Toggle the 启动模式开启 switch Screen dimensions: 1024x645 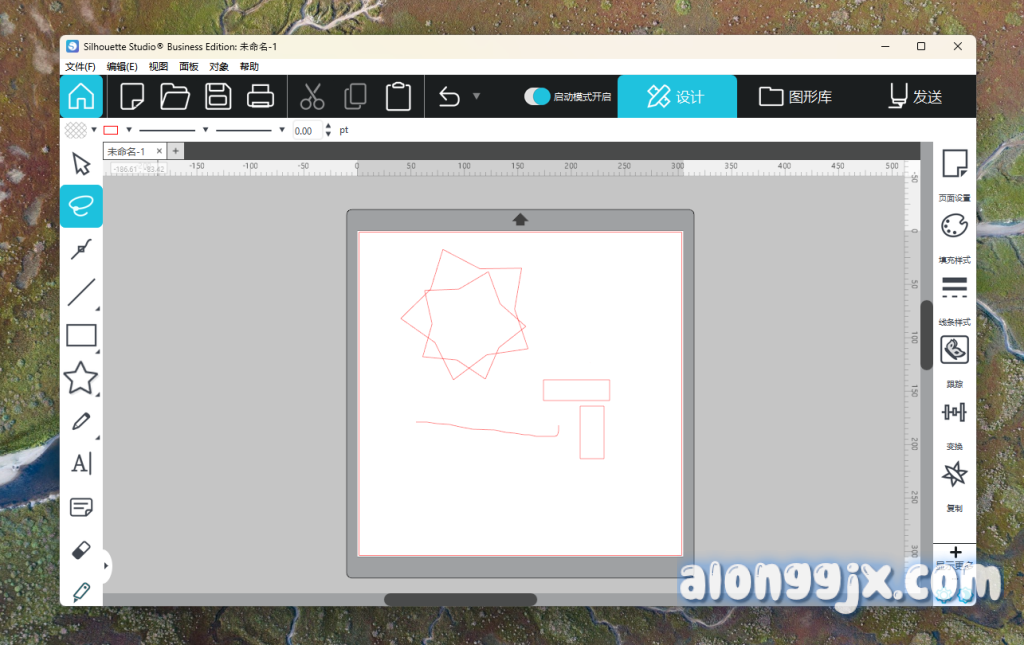538,97
